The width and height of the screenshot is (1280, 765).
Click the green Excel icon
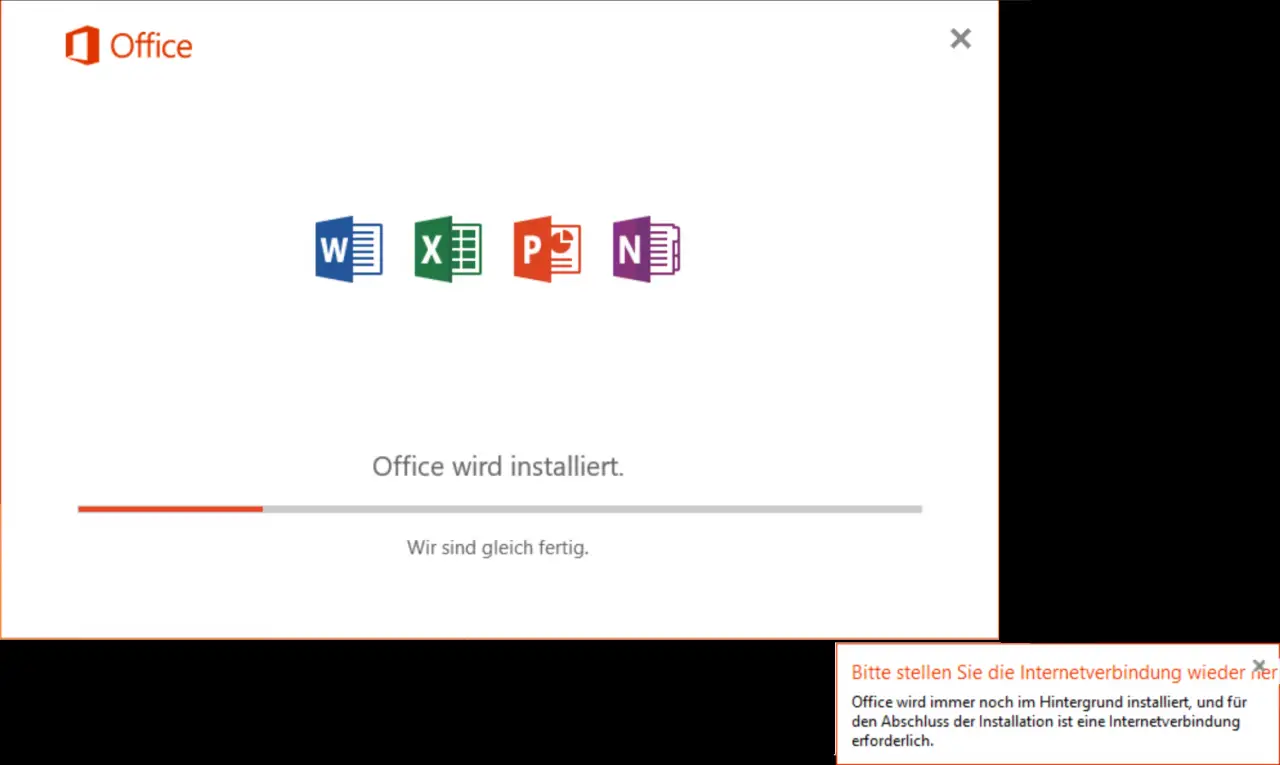coord(448,248)
